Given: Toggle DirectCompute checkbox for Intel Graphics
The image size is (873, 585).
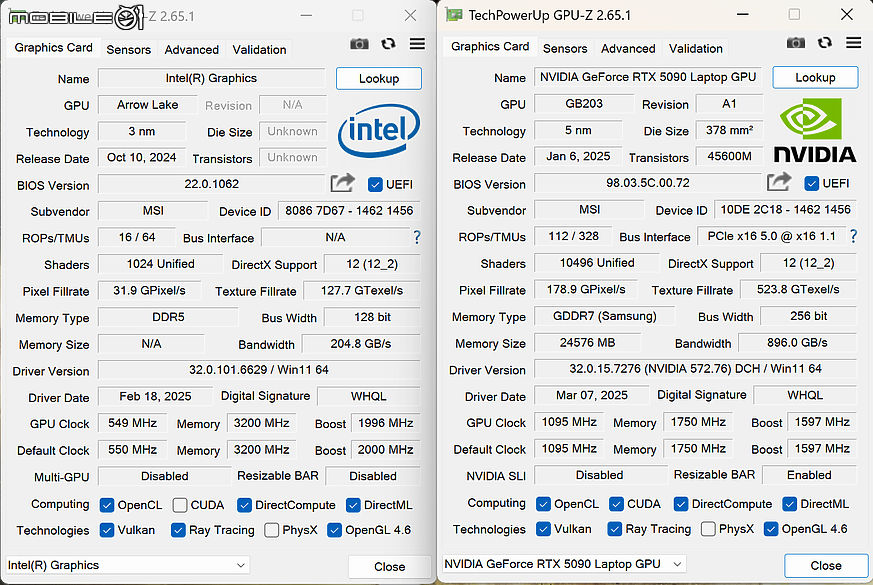Looking at the screenshot, I should (x=244, y=505).
